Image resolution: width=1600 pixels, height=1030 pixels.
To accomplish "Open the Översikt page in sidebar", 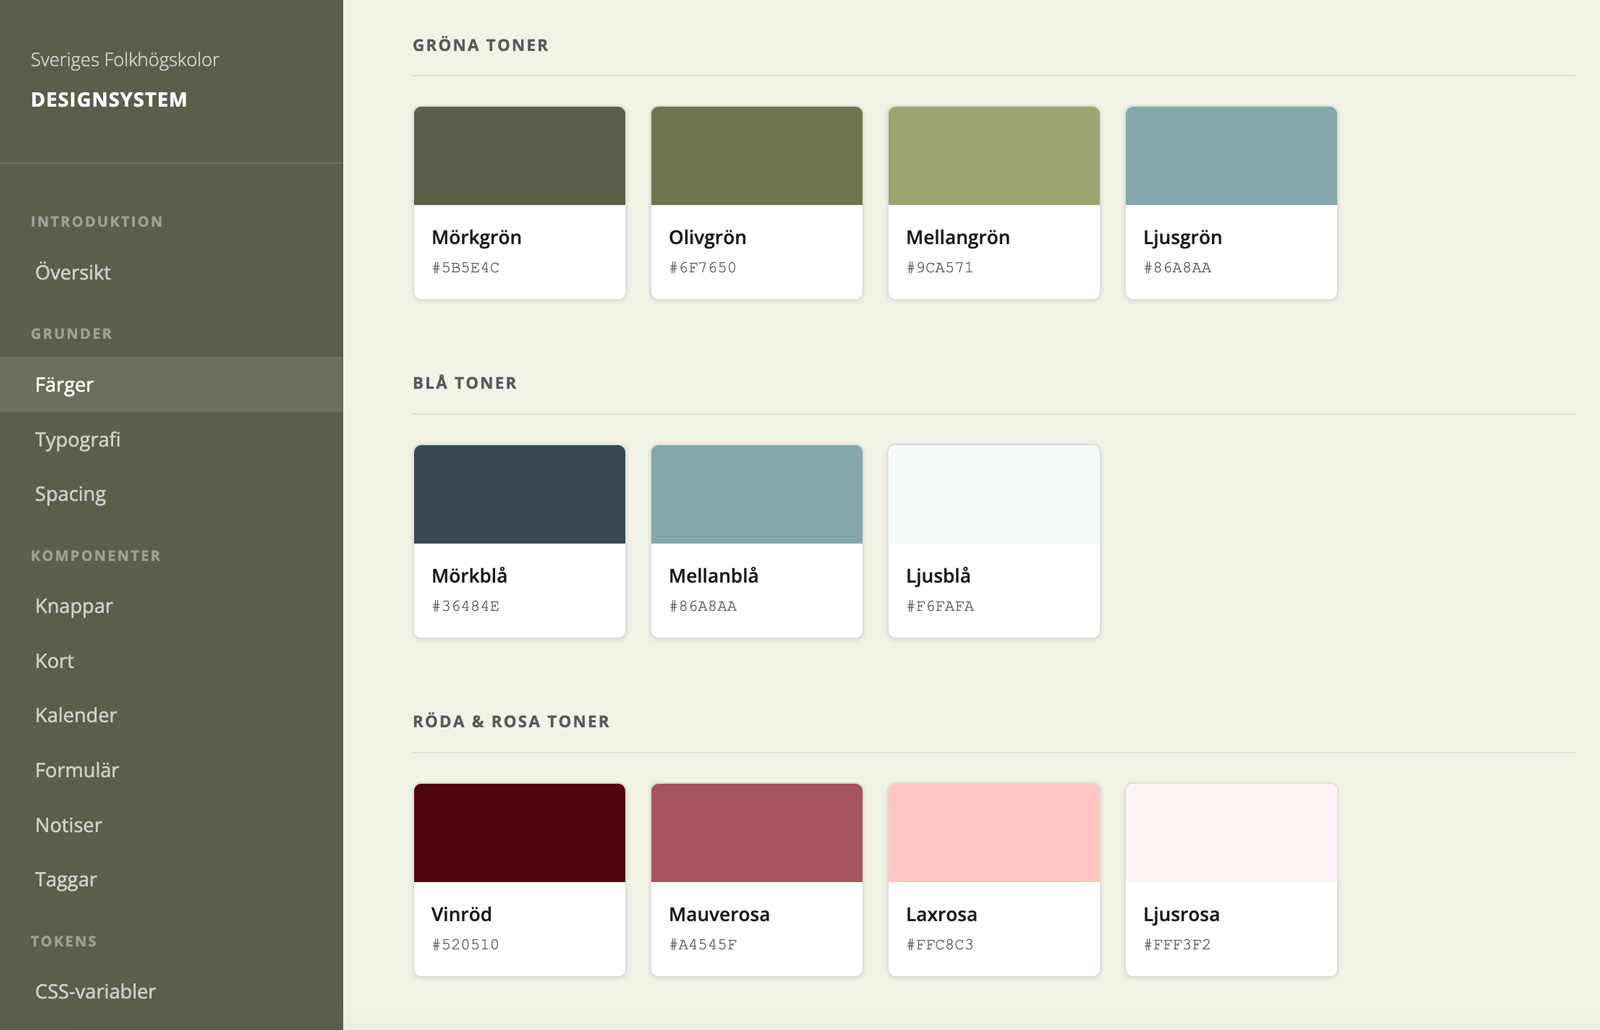I will (171, 272).
